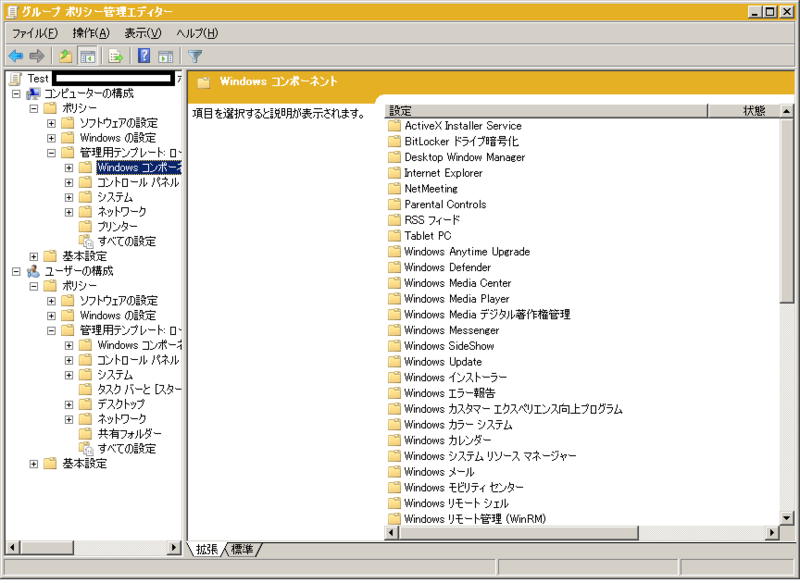Viewport: 800px width, 583px height.
Task: Collapse the コンピューターの構成 node
Action: [x=16, y=94]
